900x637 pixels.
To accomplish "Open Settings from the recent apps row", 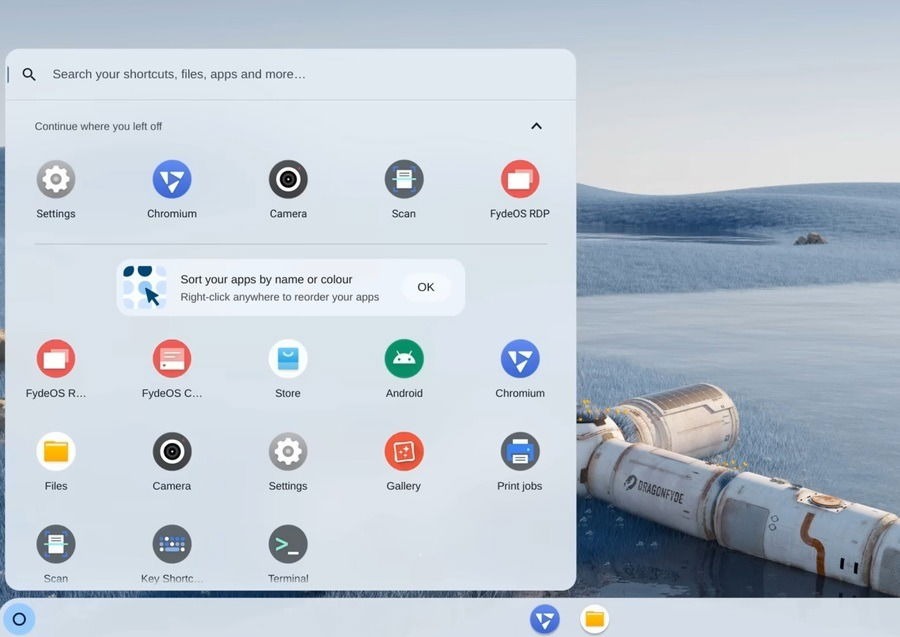I will click(x=56, y=180).
